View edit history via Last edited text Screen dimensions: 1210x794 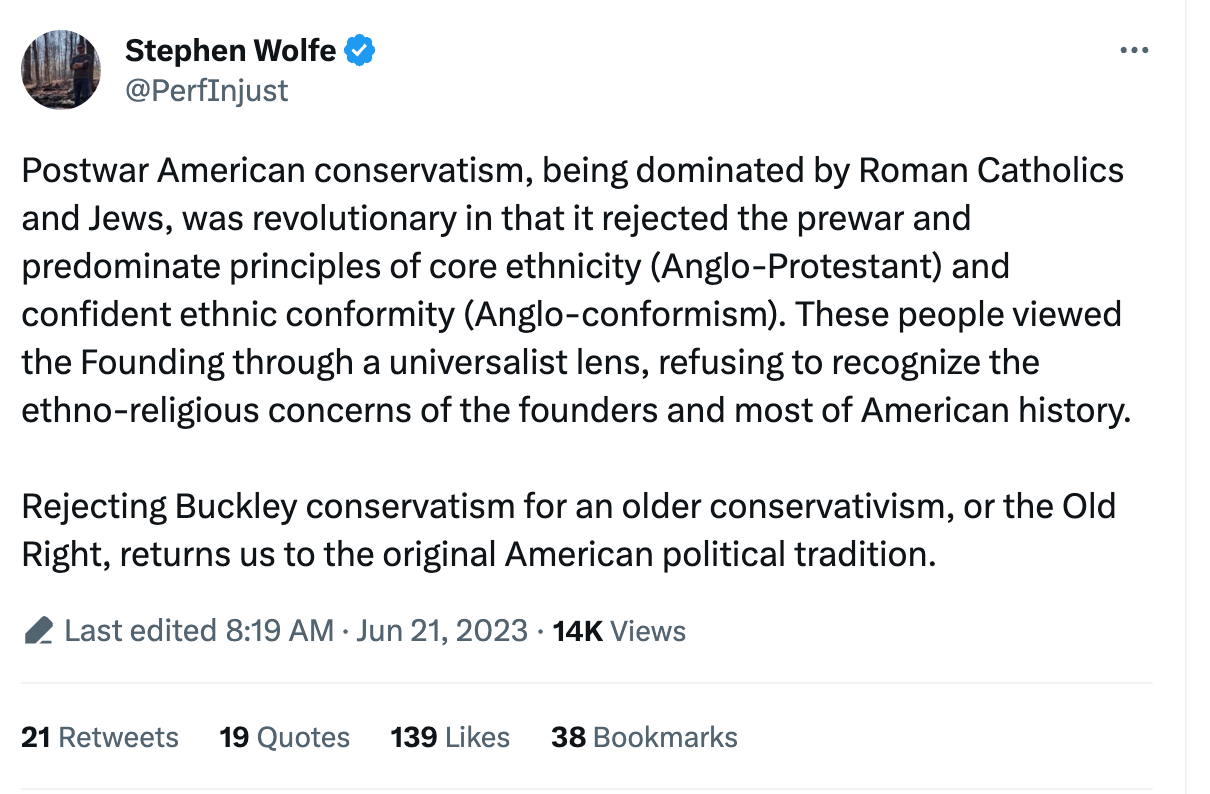click(141, 631)
